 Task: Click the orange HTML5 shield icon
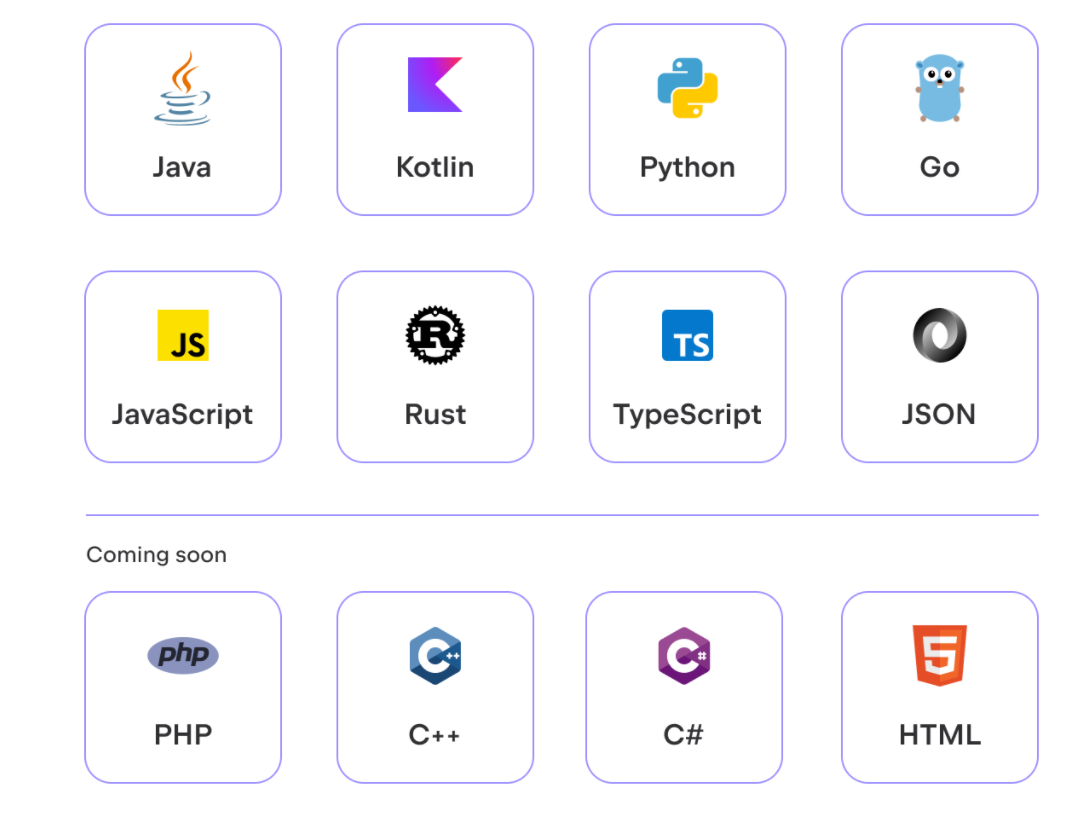point(939,657)
